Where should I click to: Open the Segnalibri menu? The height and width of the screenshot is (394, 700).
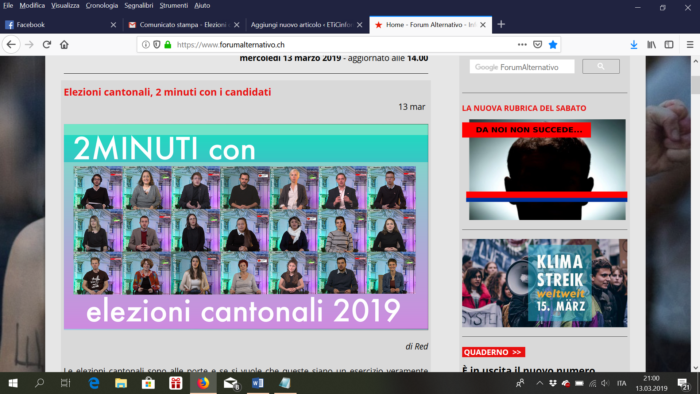coord(139,5)
